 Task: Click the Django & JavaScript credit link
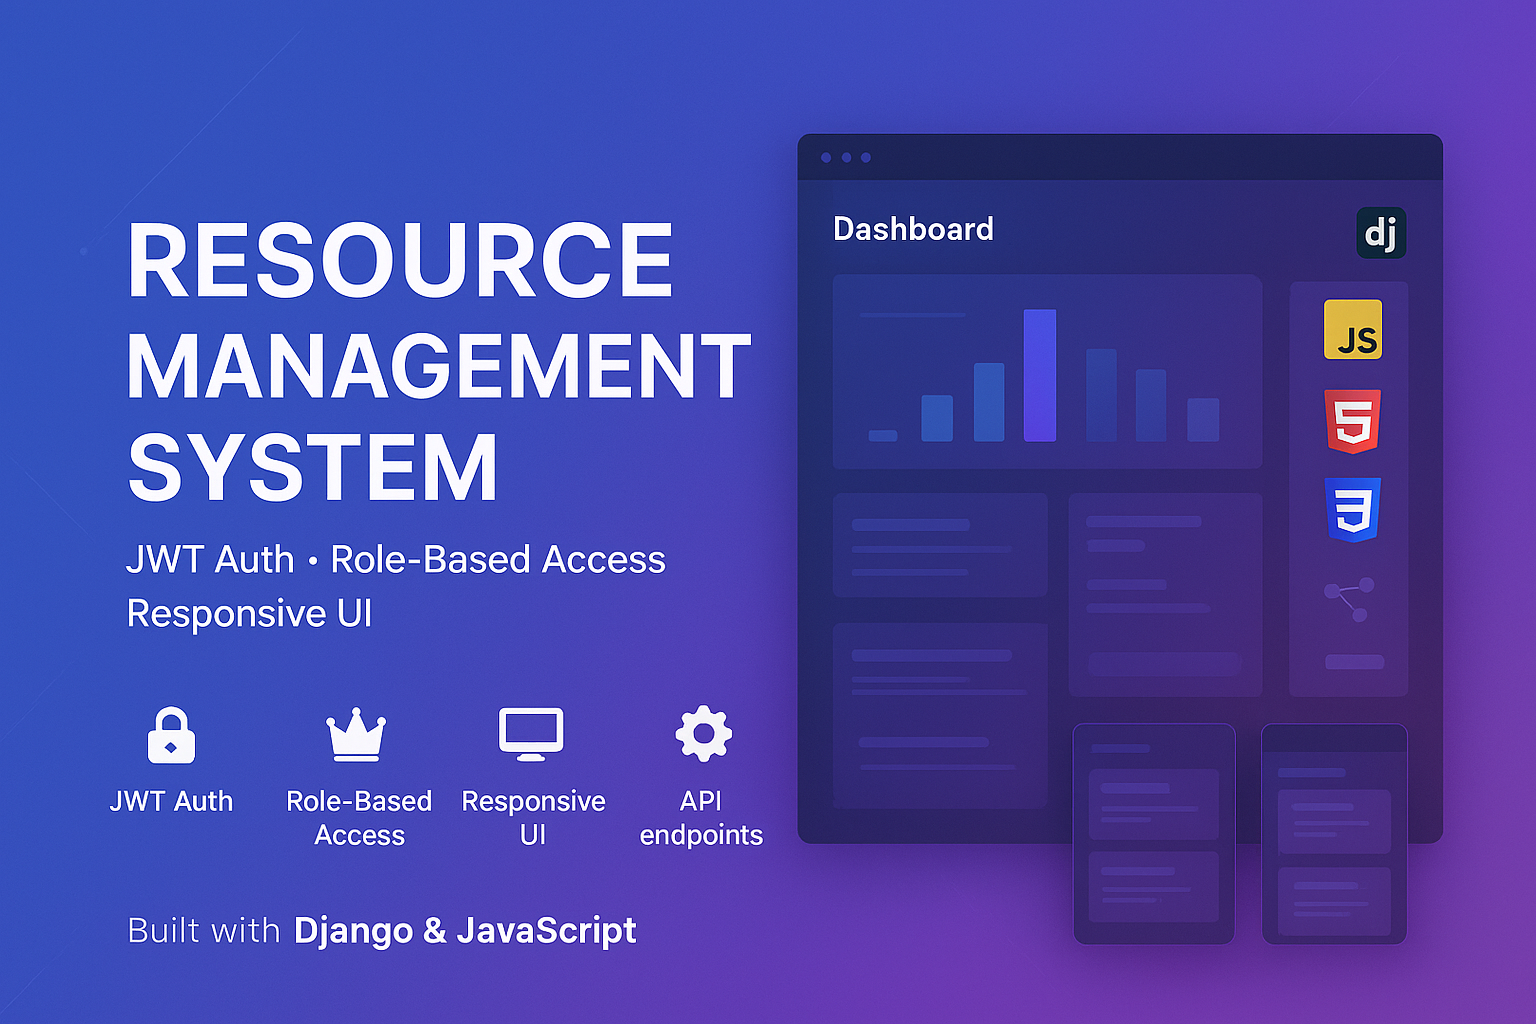pyautogui.click(x=465, y=931)
